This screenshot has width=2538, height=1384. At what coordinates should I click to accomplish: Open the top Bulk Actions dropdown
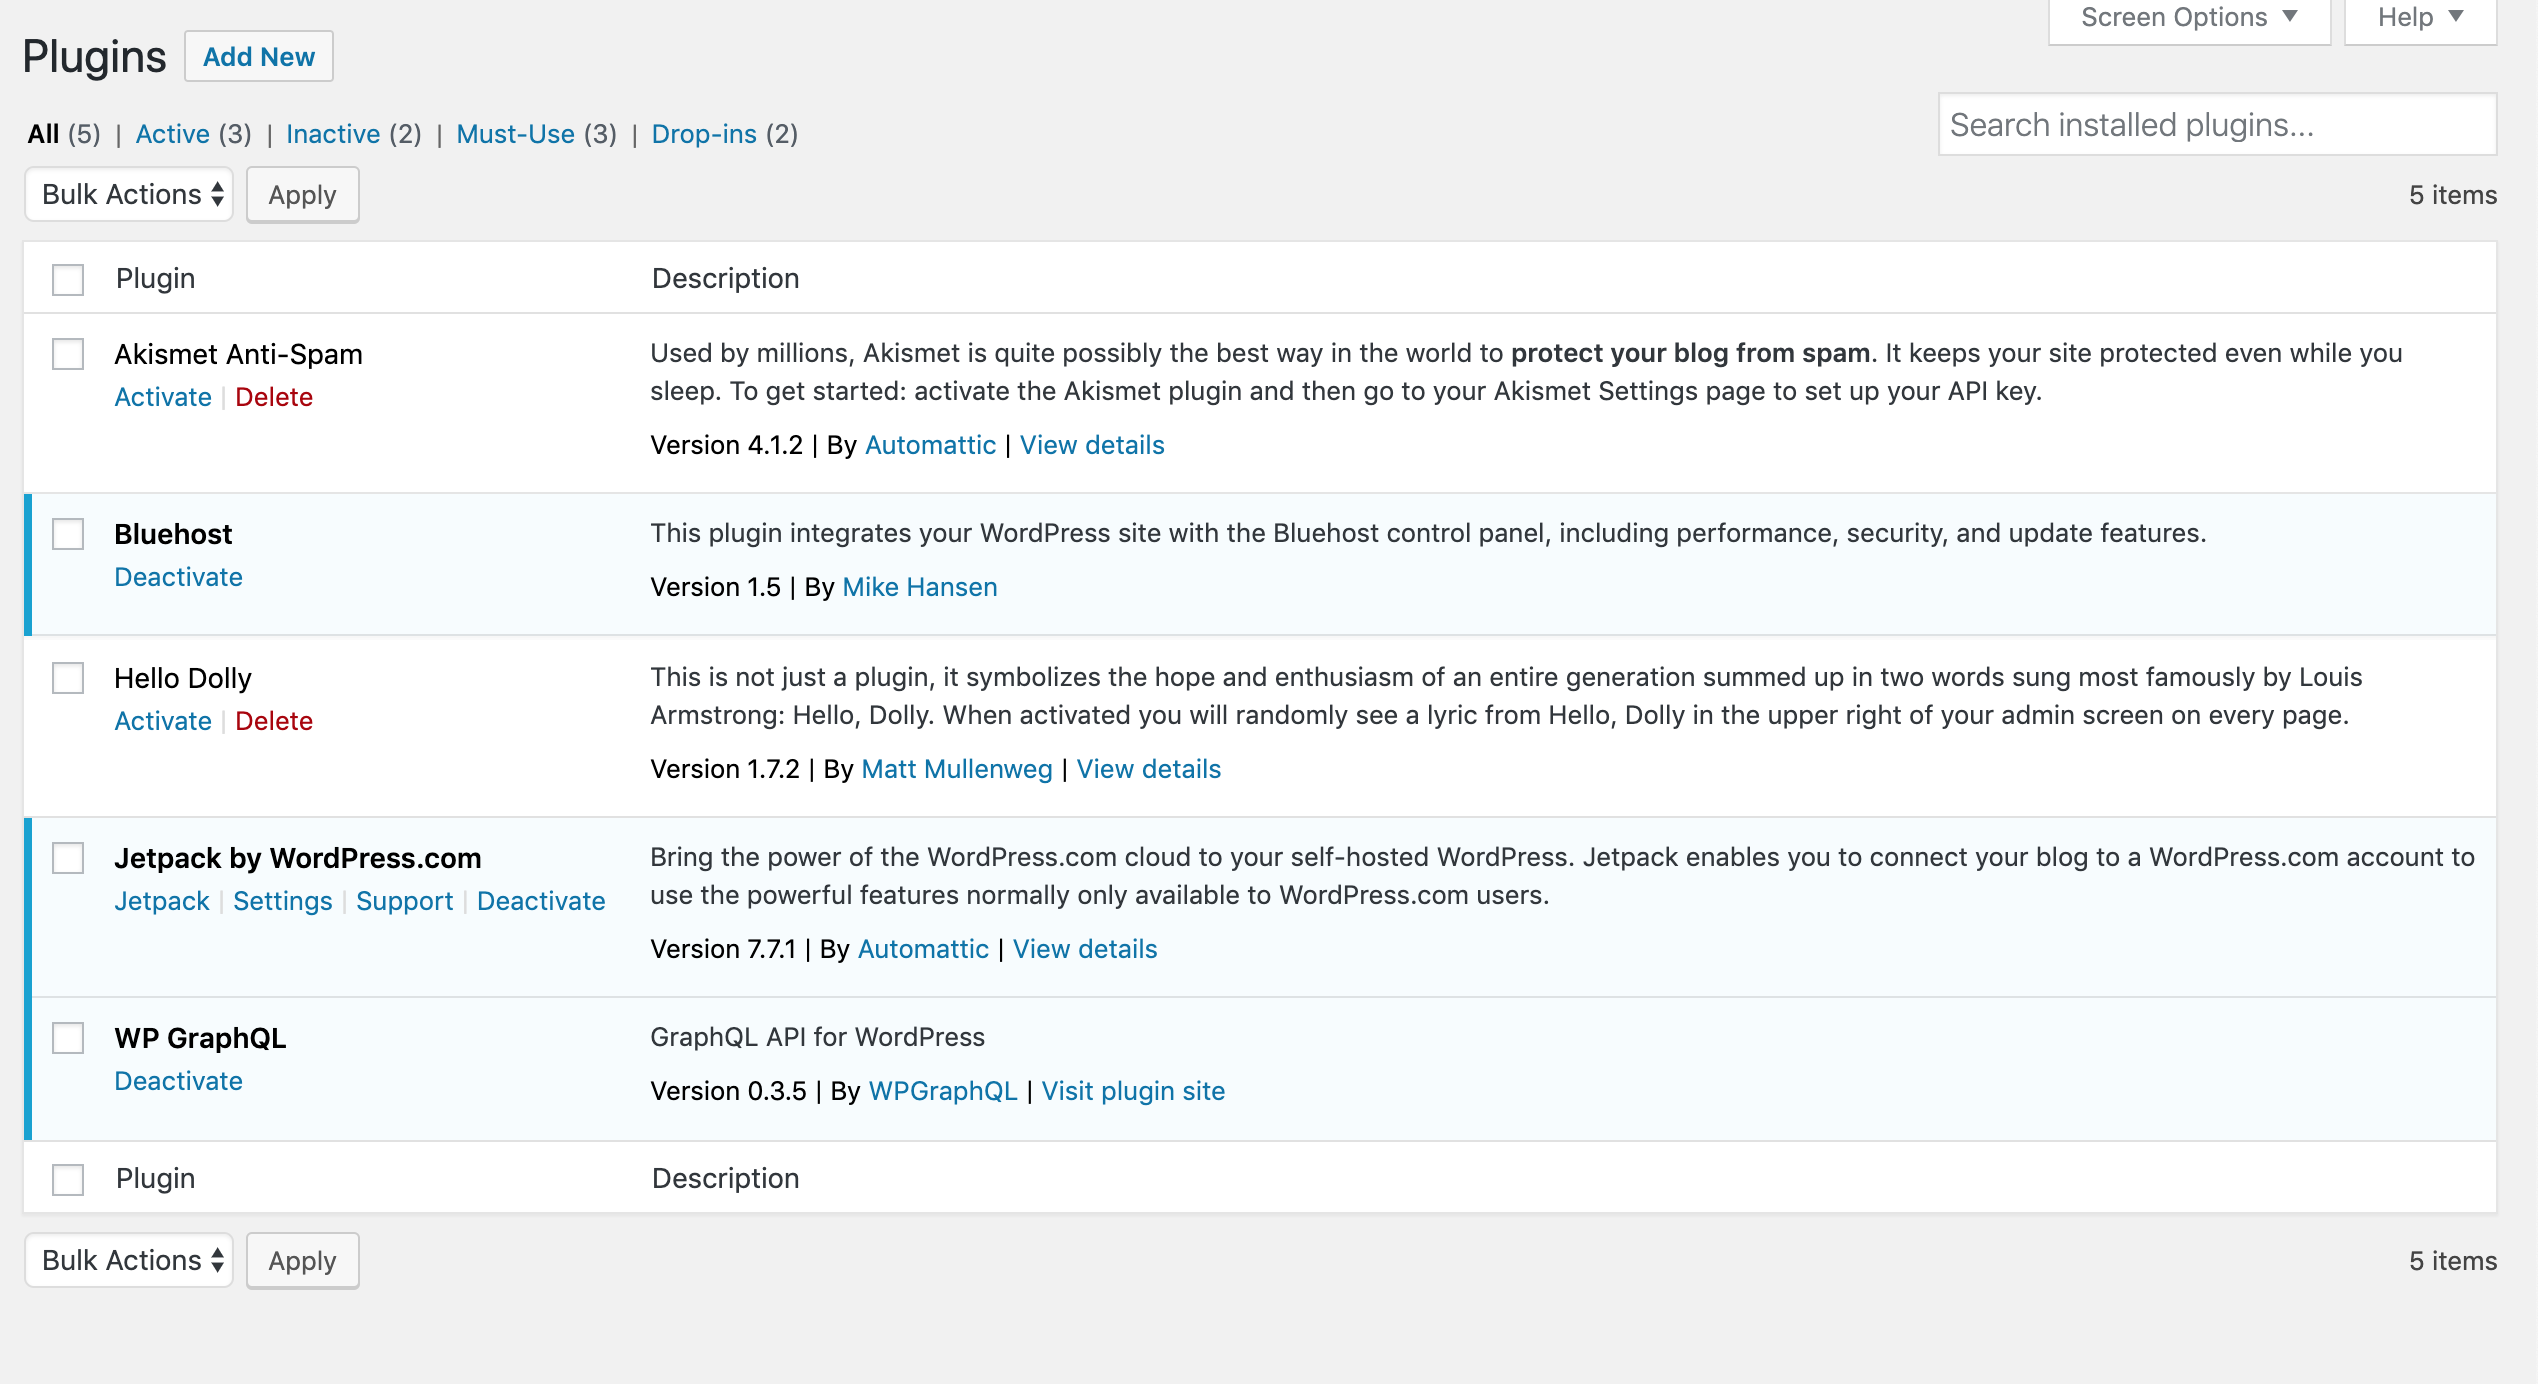(x=129, y=194)
